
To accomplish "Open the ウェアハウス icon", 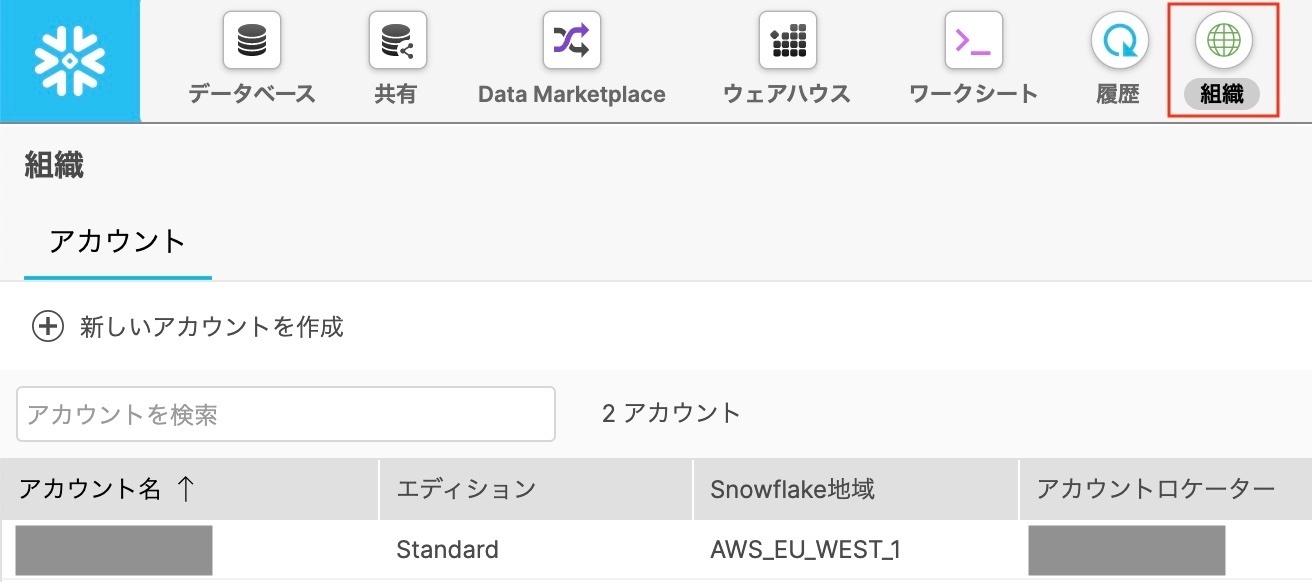I will click(x=787, y=40).
